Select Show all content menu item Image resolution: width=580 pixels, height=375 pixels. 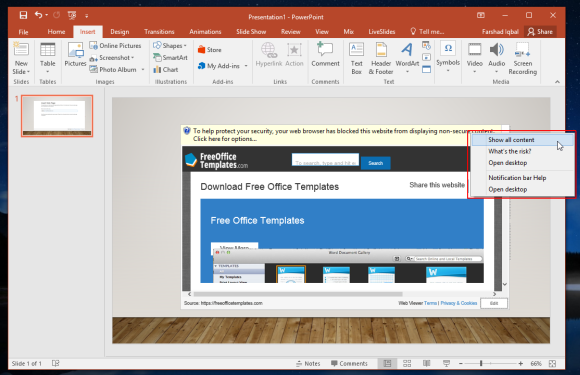coord(522,140)
